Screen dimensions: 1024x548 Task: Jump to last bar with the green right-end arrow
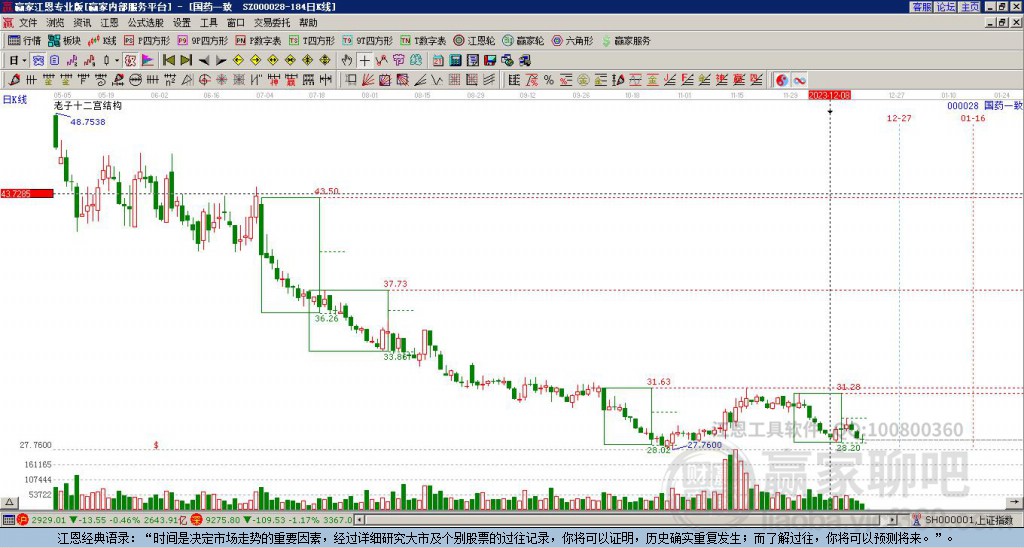click(x=186, y=61)
